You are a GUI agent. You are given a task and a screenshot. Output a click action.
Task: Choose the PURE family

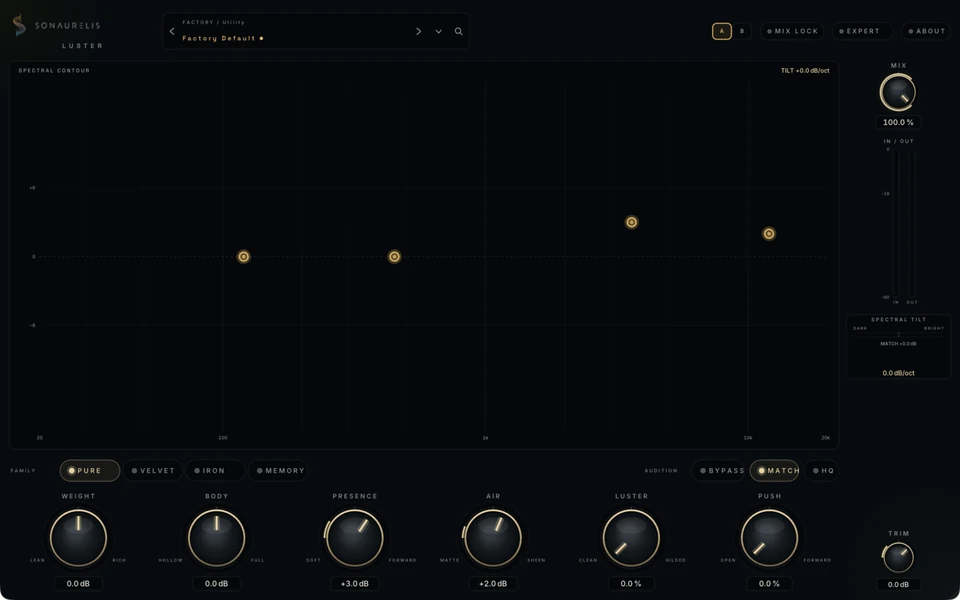pyautogui.click(x=89, y=471)
